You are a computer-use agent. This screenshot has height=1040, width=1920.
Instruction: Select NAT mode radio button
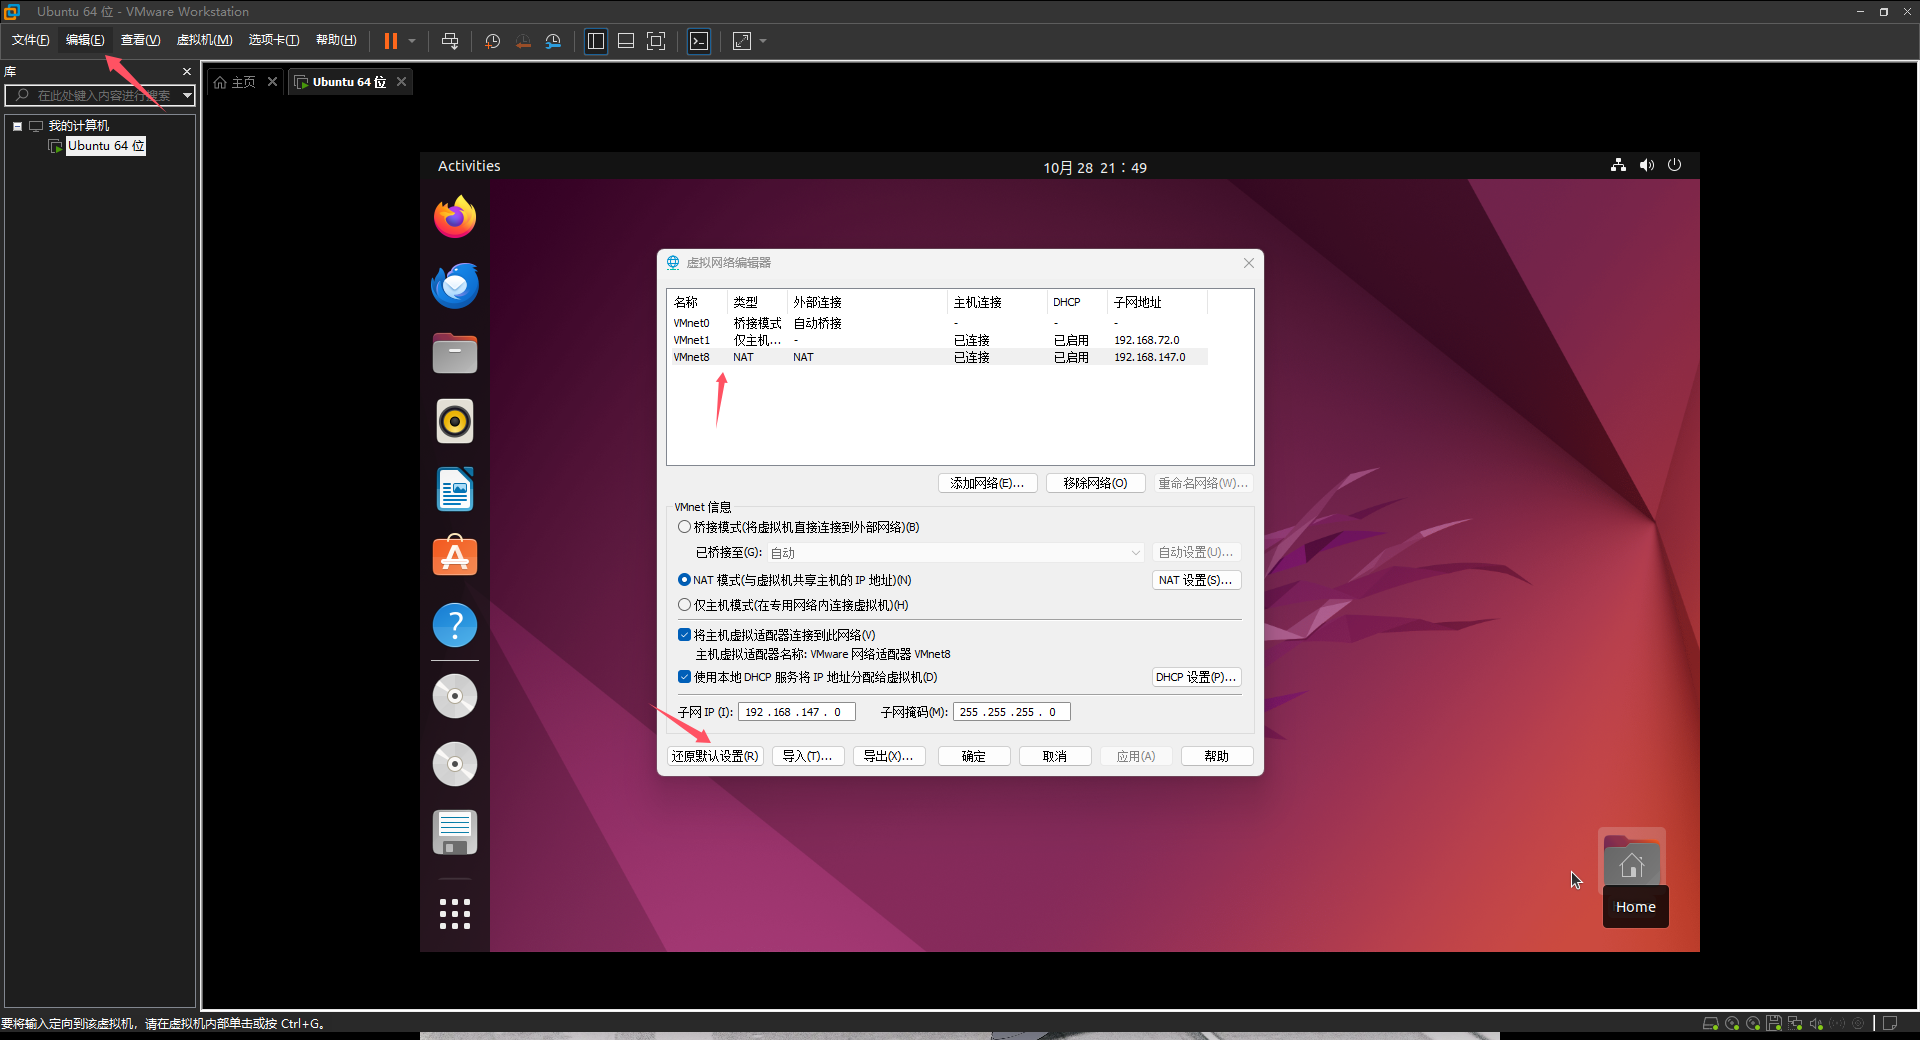click(x=685, y=580)
